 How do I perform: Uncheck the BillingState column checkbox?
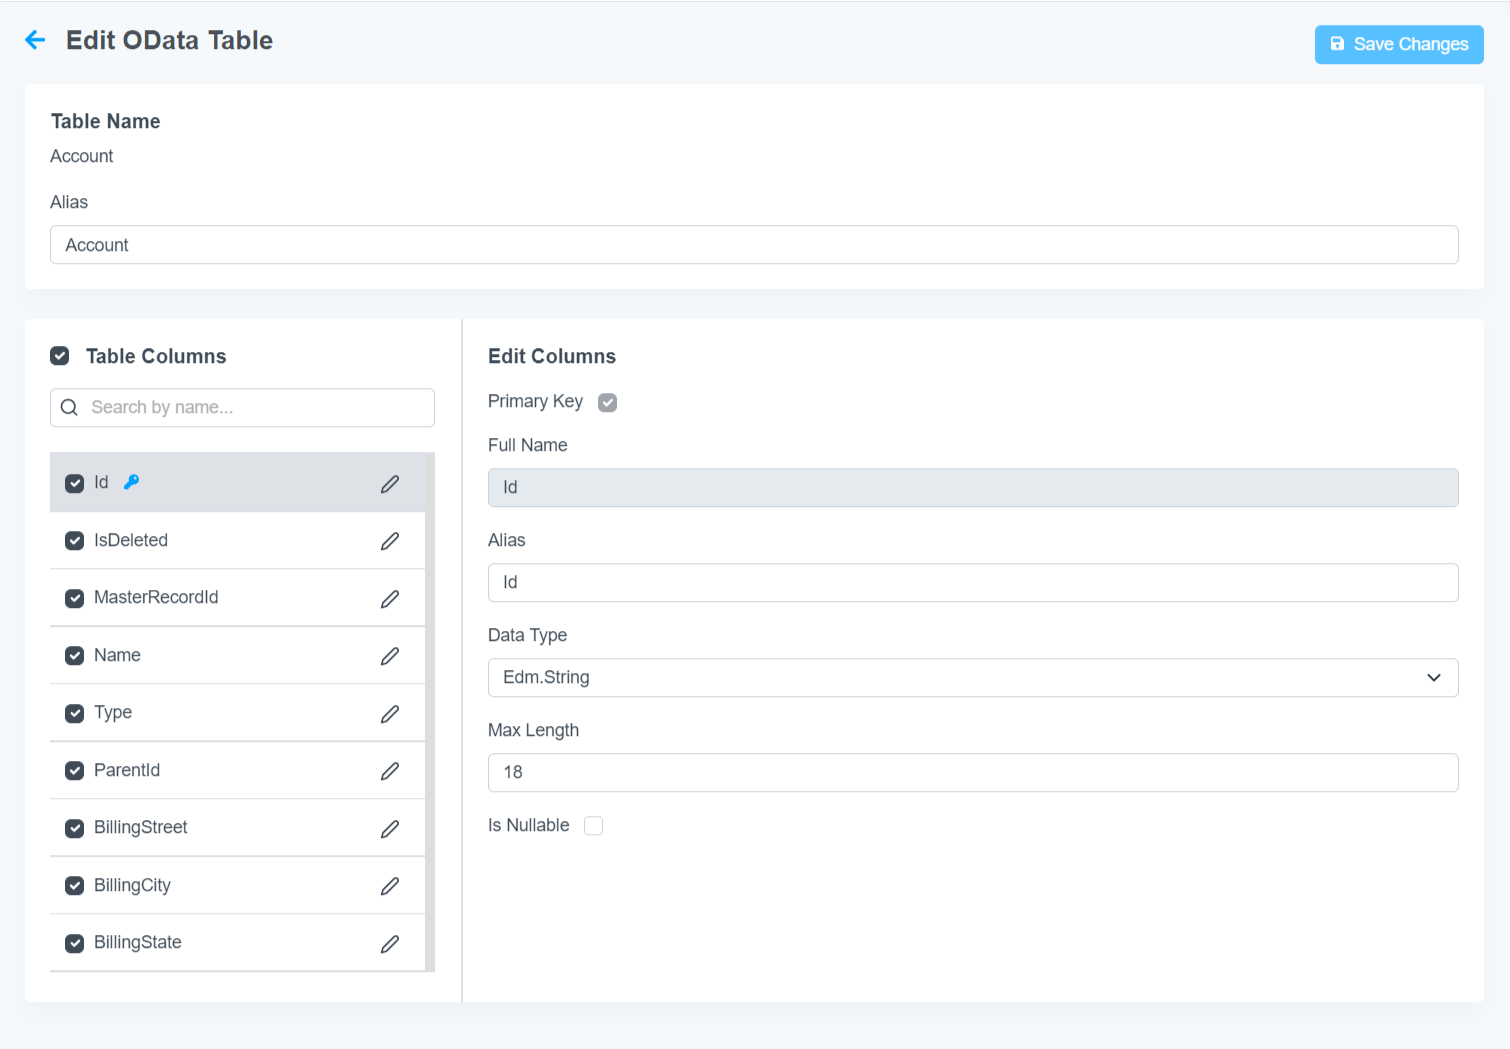point(75,943)
